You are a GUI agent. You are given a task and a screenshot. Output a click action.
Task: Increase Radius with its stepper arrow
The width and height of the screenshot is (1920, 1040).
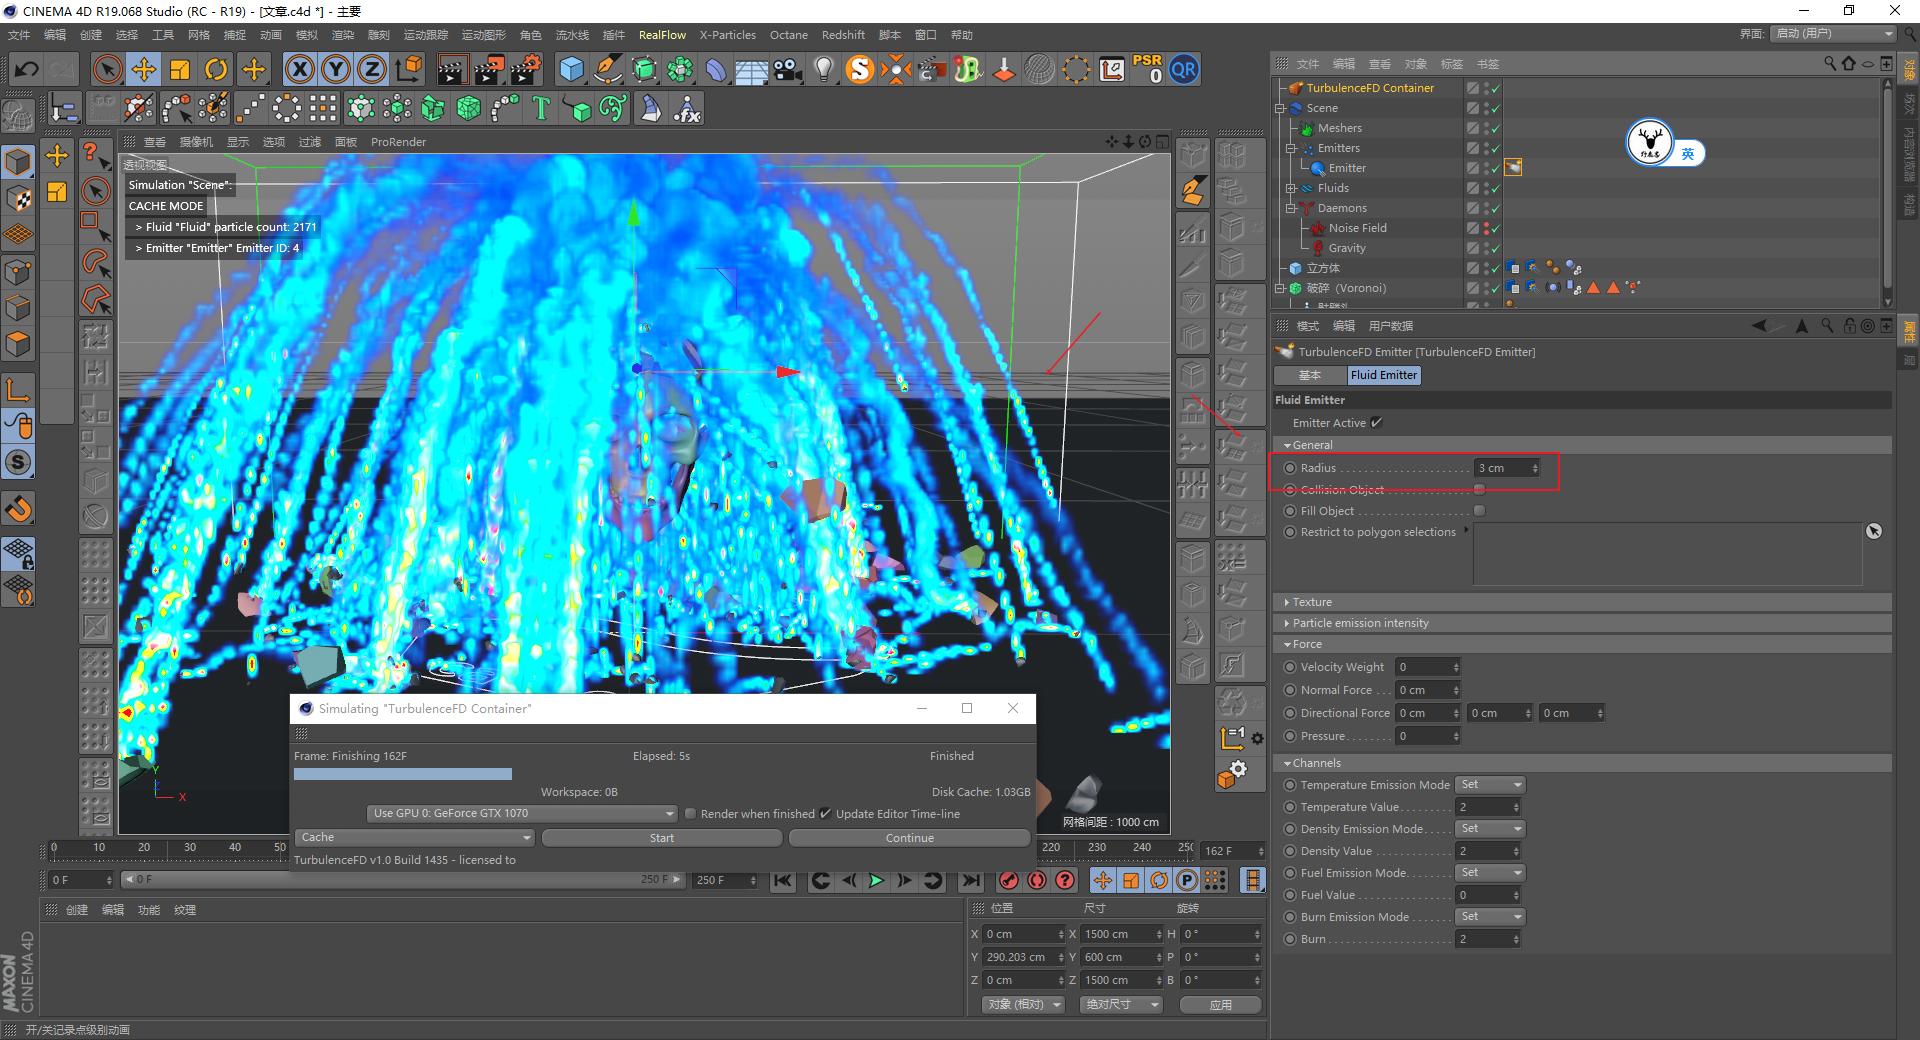click(1534, 464)
